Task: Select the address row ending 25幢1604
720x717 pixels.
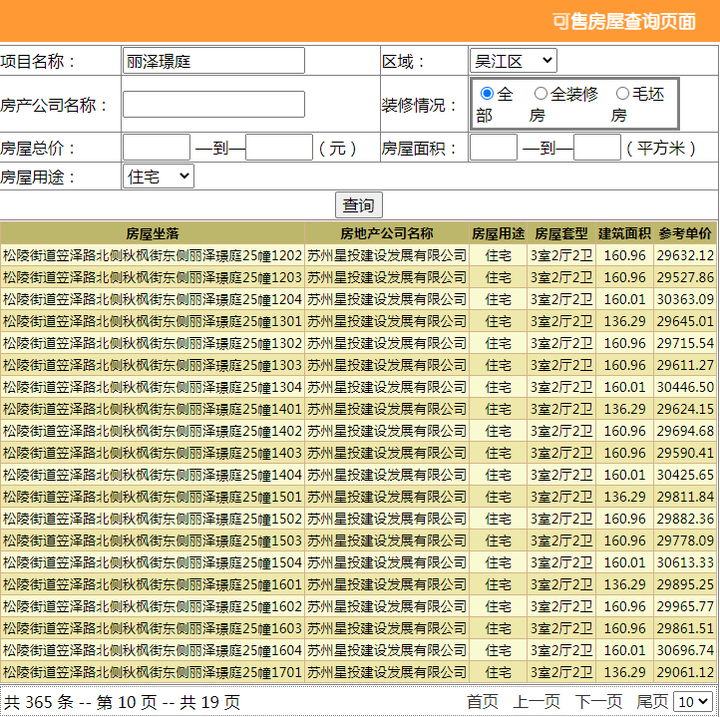Action: [152, 650]
